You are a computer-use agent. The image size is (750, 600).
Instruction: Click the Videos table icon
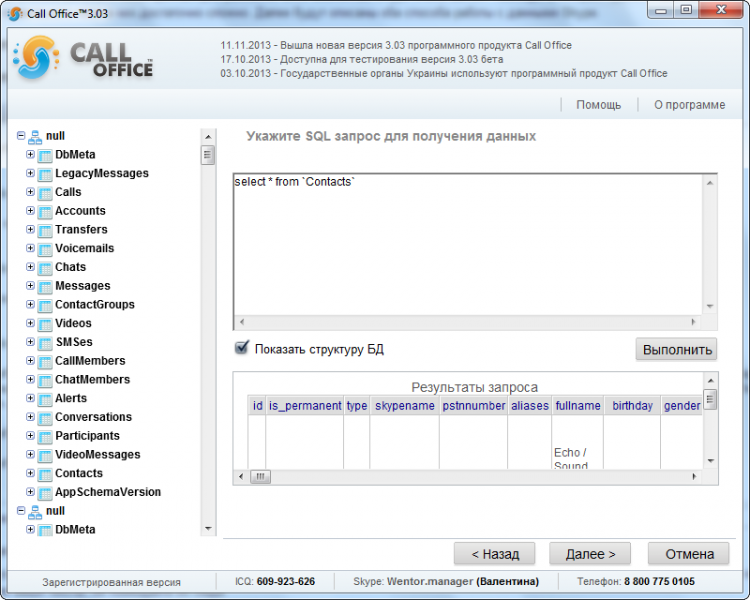tap(44, 324)
